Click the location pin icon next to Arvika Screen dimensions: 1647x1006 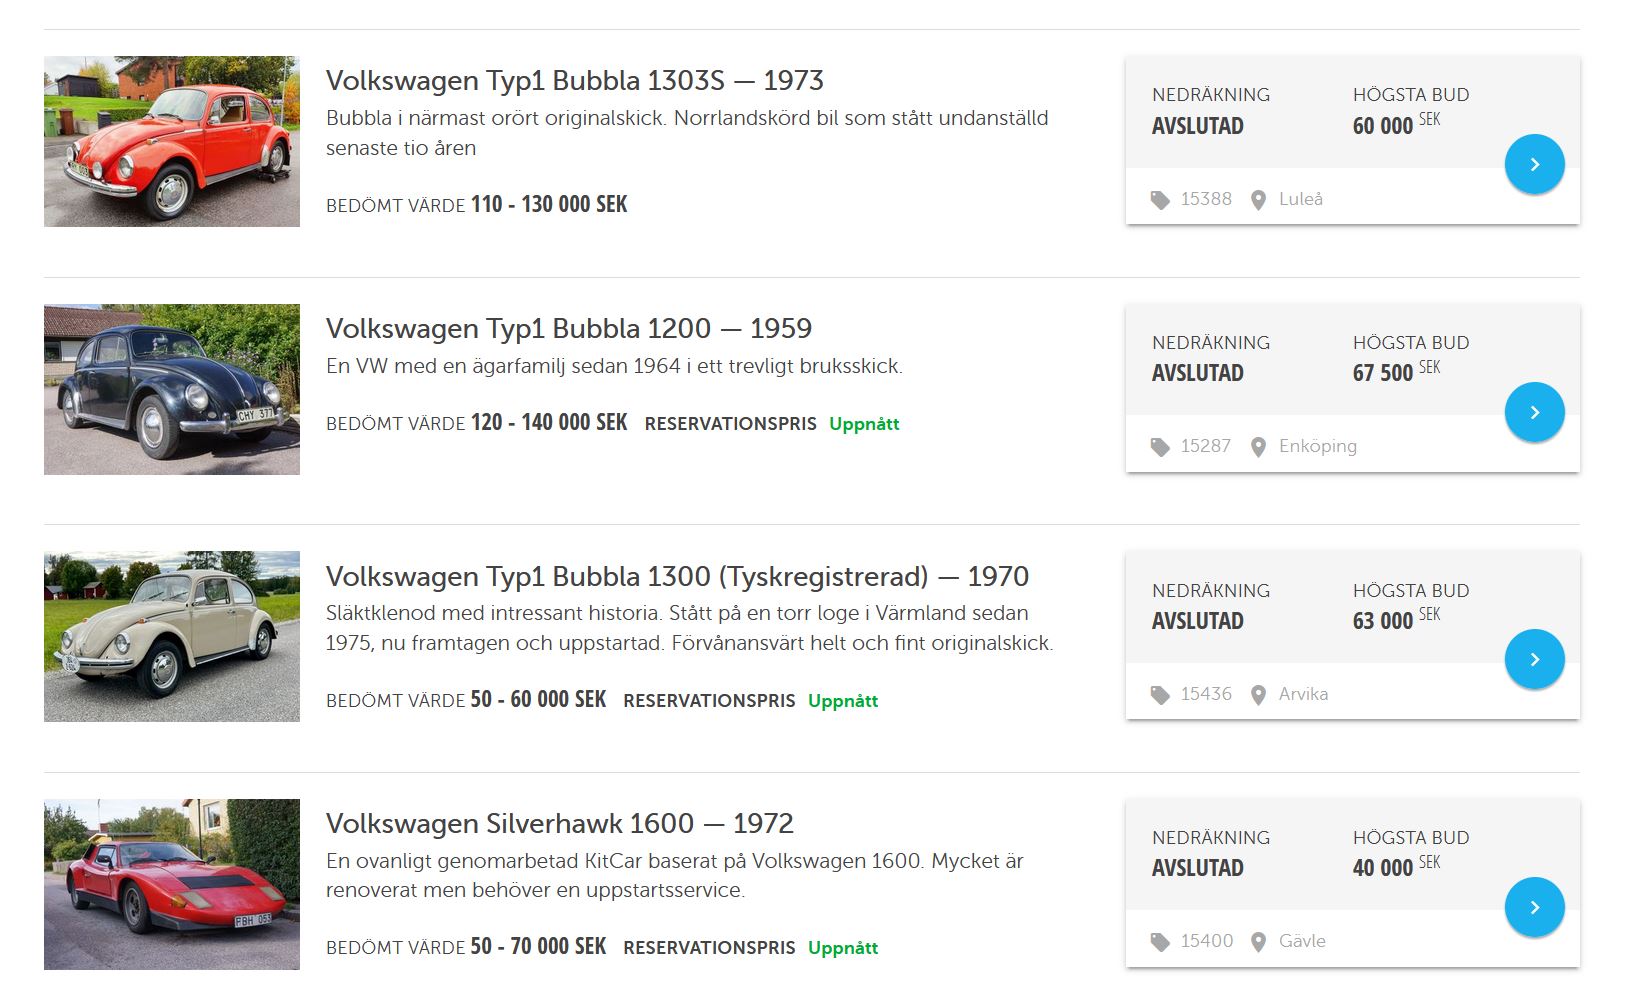click(1258, 695)
